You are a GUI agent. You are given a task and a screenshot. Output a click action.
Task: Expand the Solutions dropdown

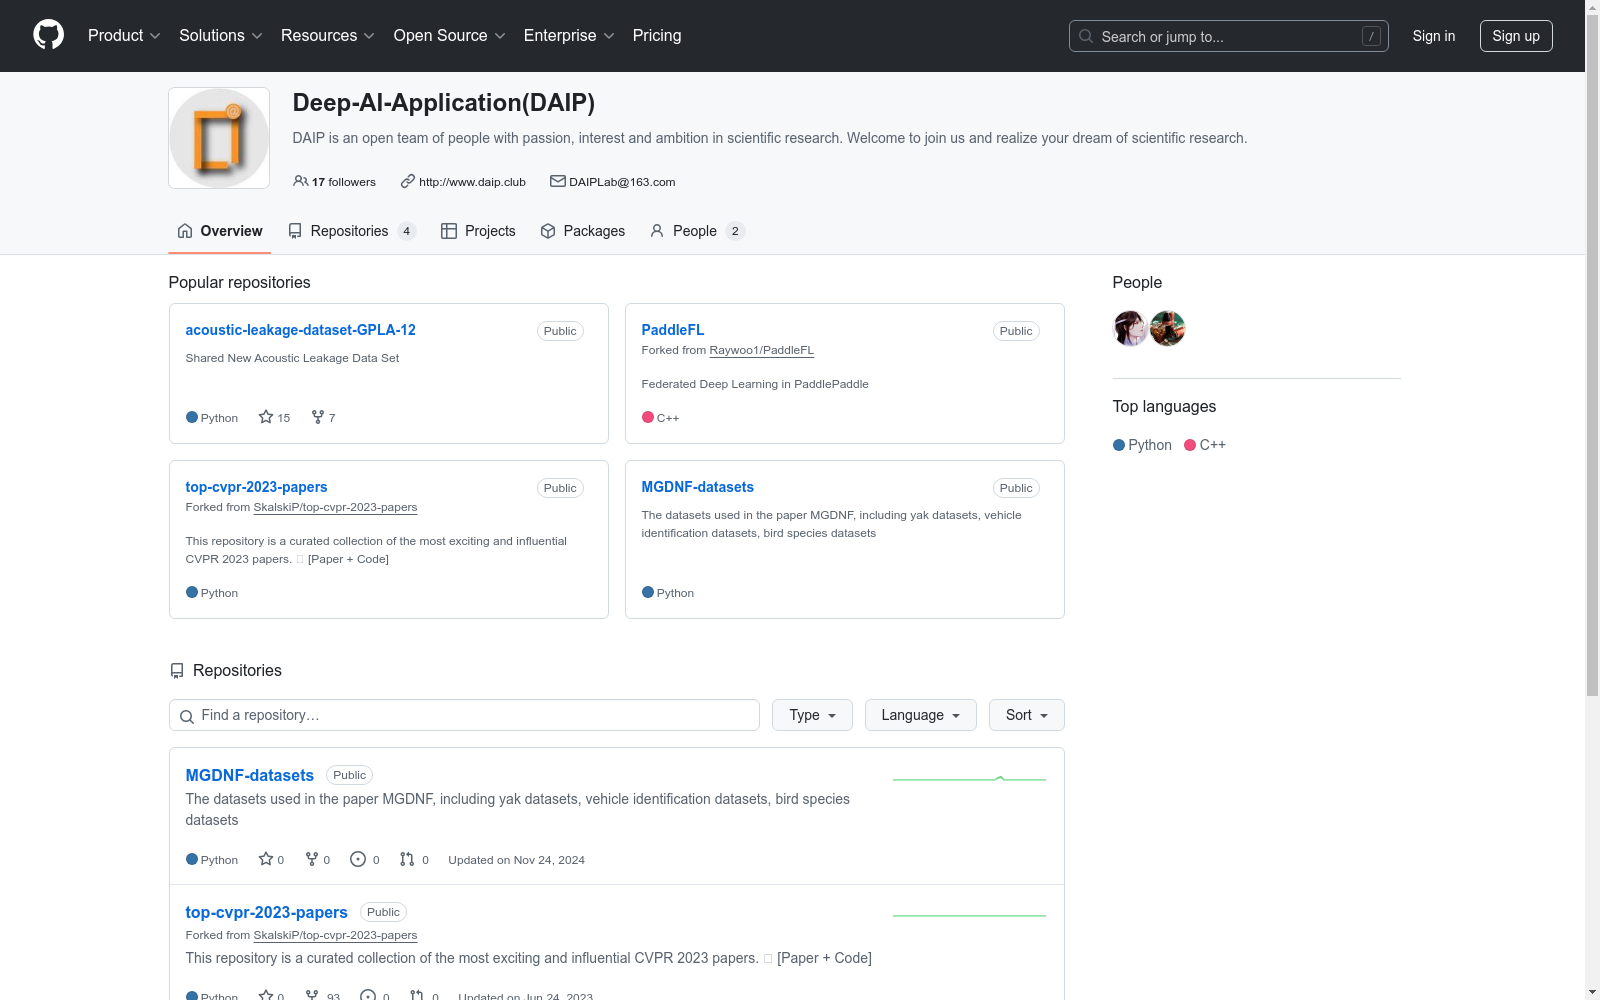point(220,35)
